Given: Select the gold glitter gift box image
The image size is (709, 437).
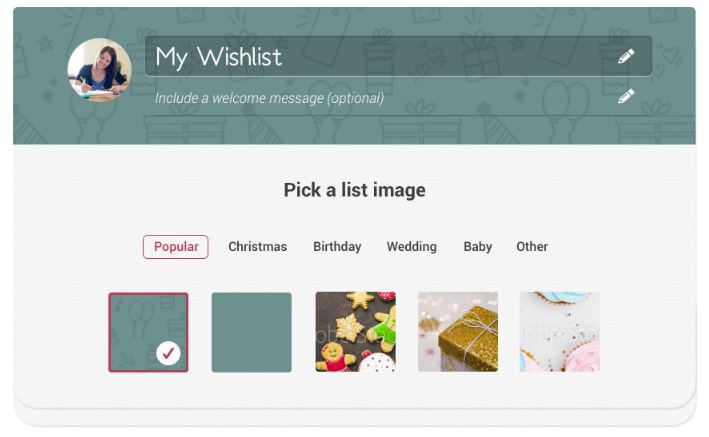Looking at the screenshot, I should [x=457, y=332].
